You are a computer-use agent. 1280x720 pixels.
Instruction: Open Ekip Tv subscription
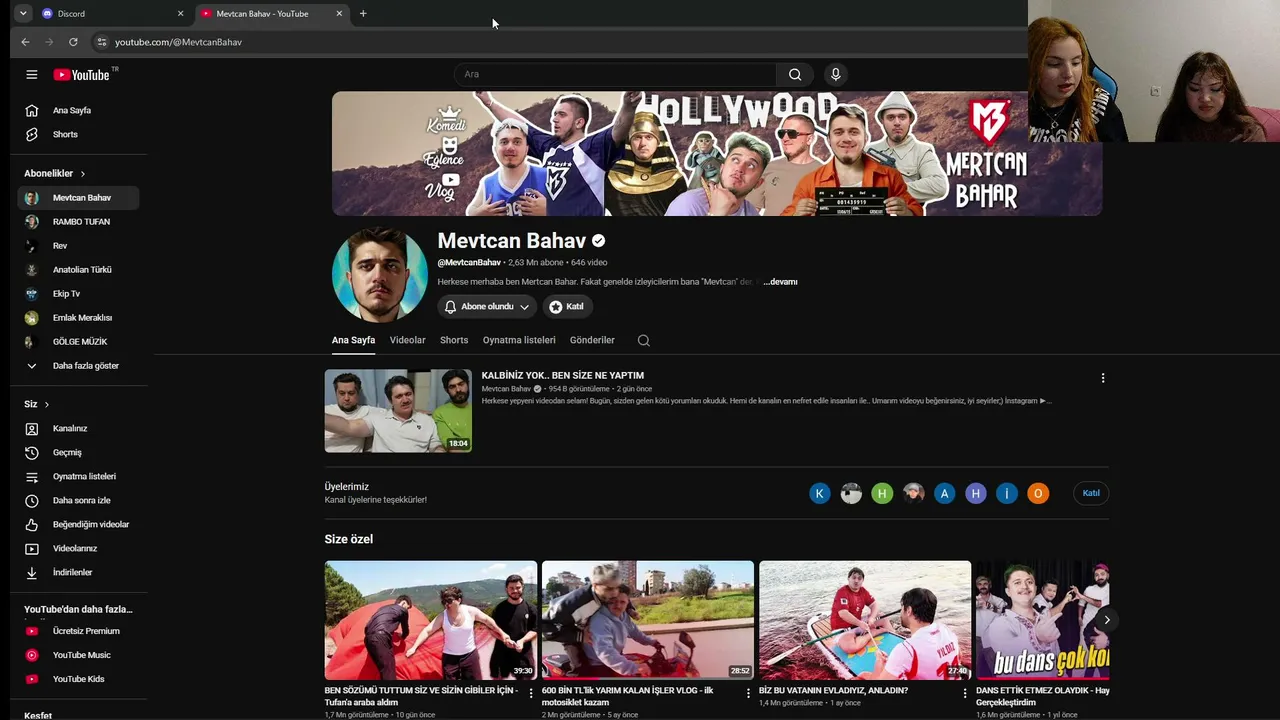pos(78,294)
